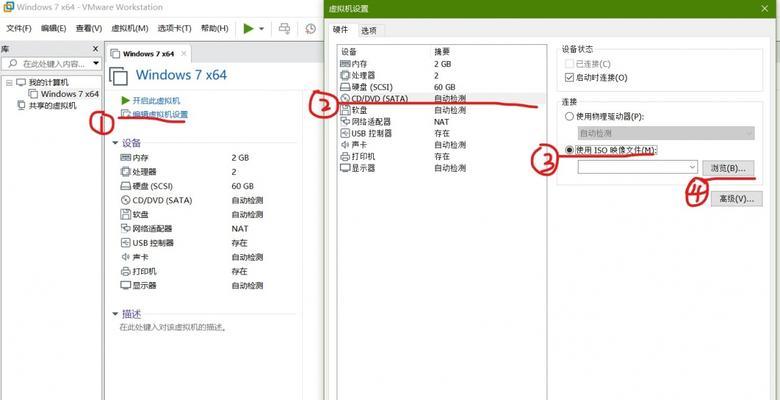The image size is (780, 400).
Task: Click the green power-on play toolbar icon
Action: tap(248, 28)
